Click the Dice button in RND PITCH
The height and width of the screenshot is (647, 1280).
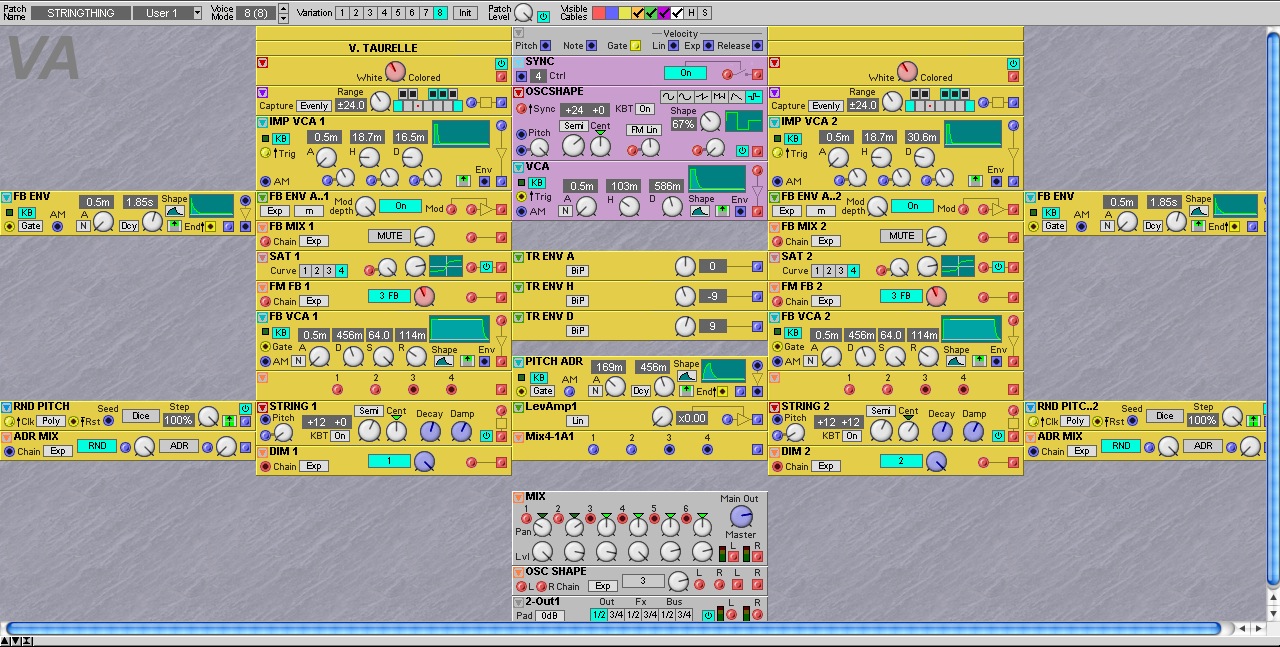pyautogui.click(x=141, y=416)
